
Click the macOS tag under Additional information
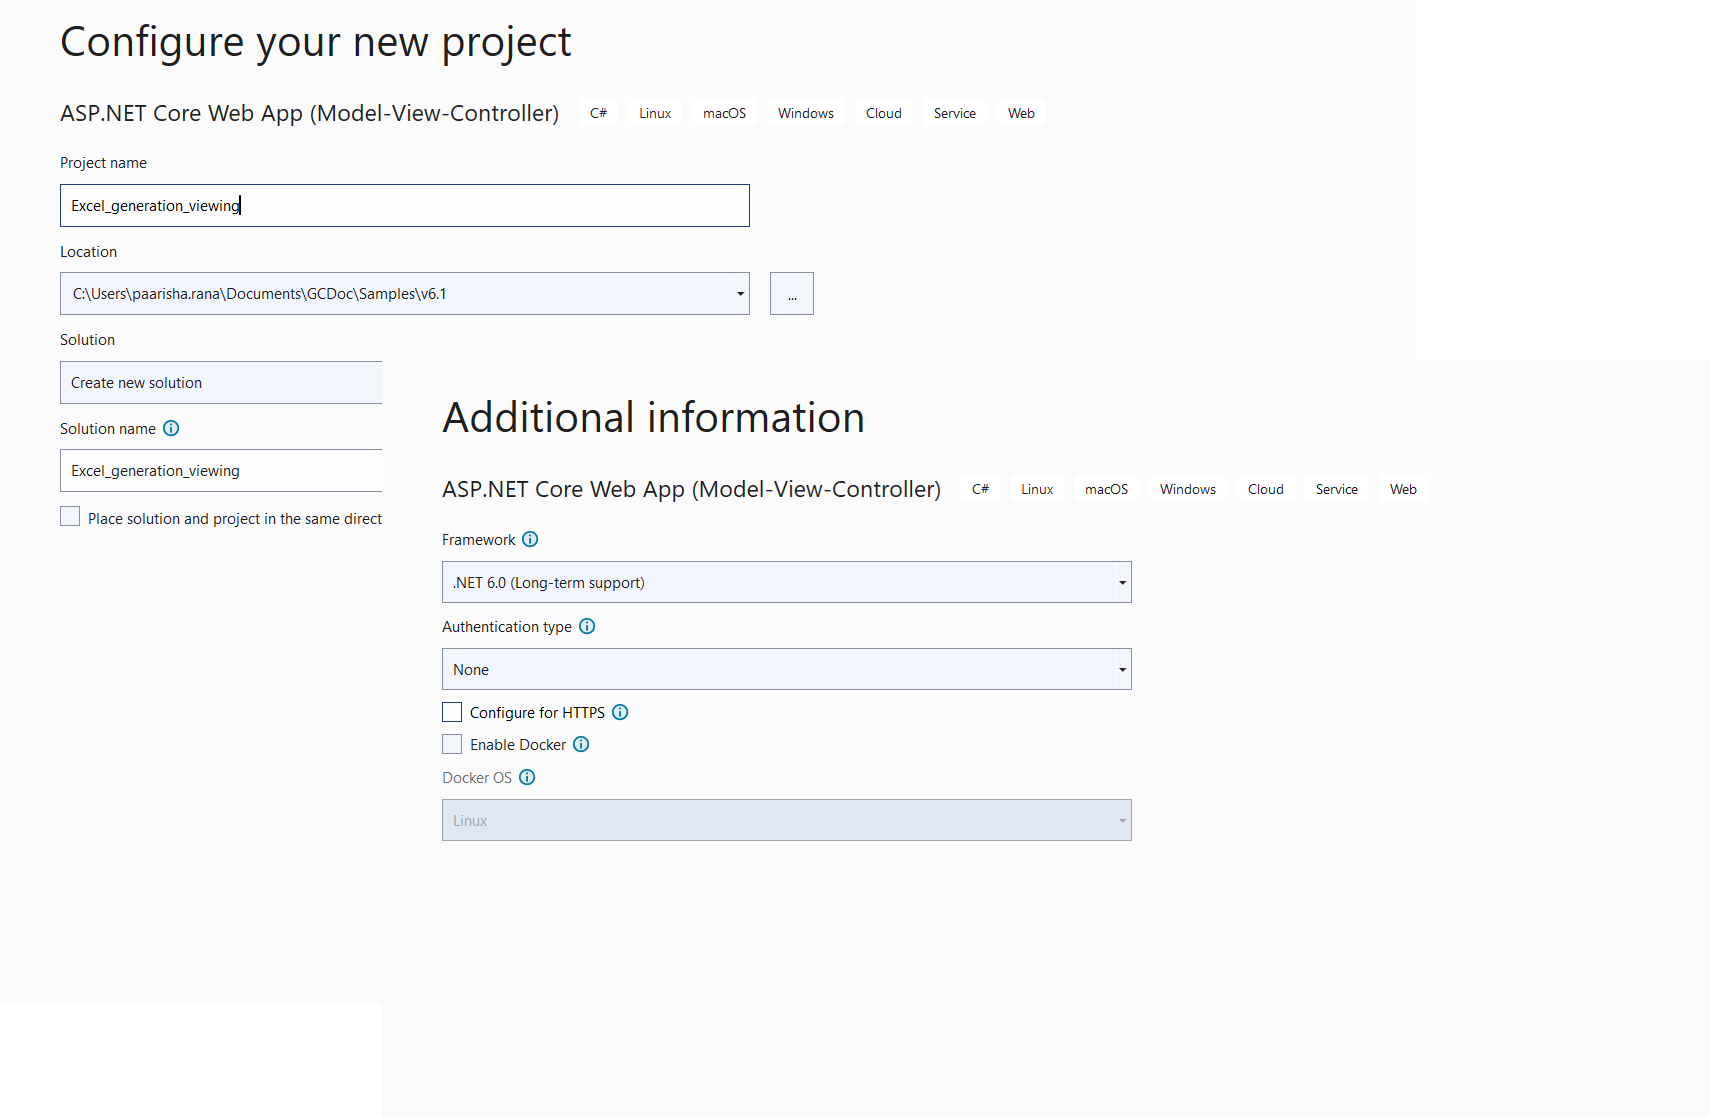1106,490
